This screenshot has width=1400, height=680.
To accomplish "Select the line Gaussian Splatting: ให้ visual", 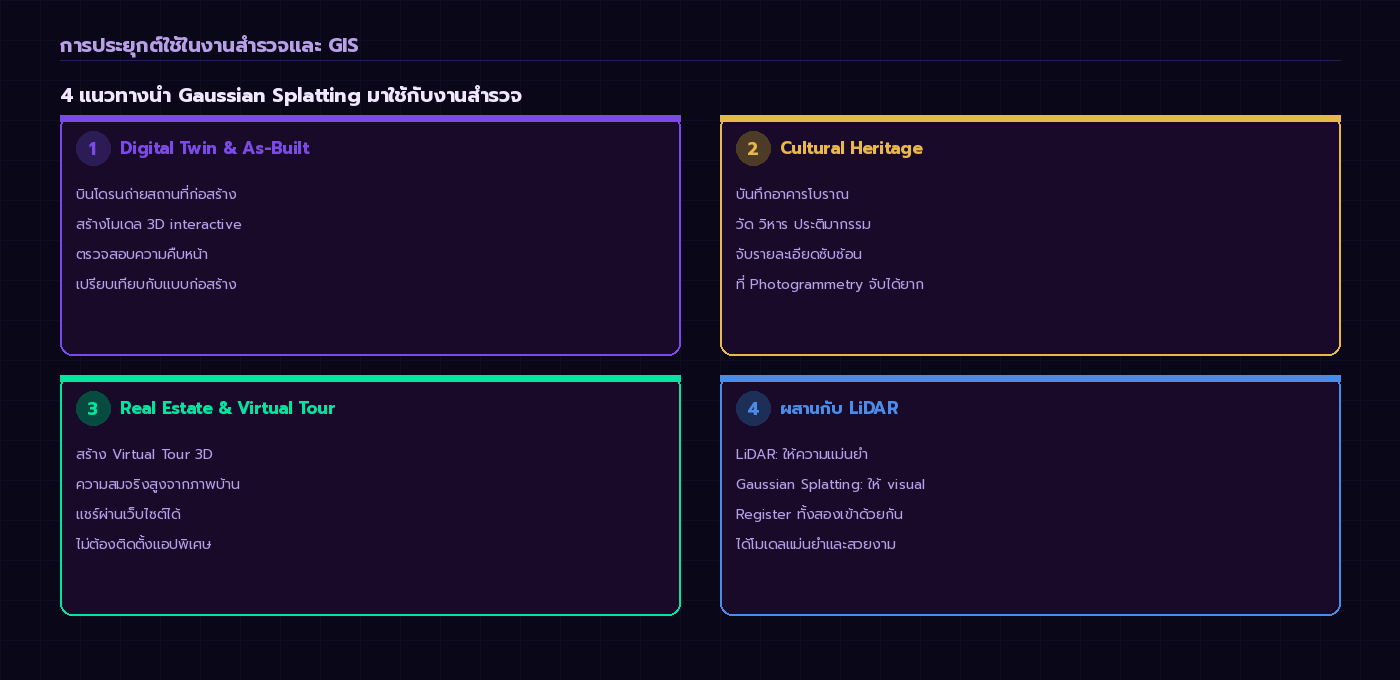I will (830, 484).
